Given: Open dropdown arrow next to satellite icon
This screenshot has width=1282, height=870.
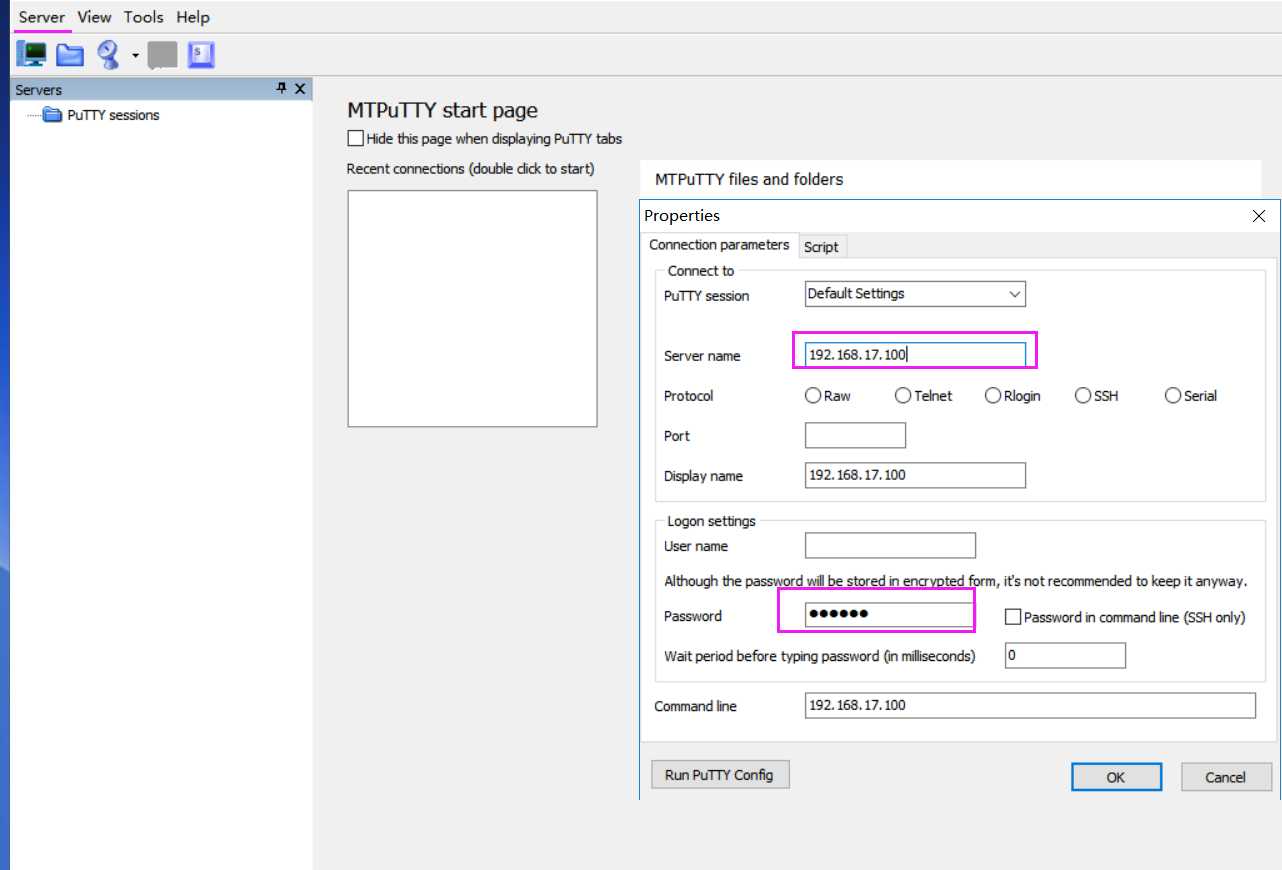Looking at the screenshot, I should pos(135,55).
